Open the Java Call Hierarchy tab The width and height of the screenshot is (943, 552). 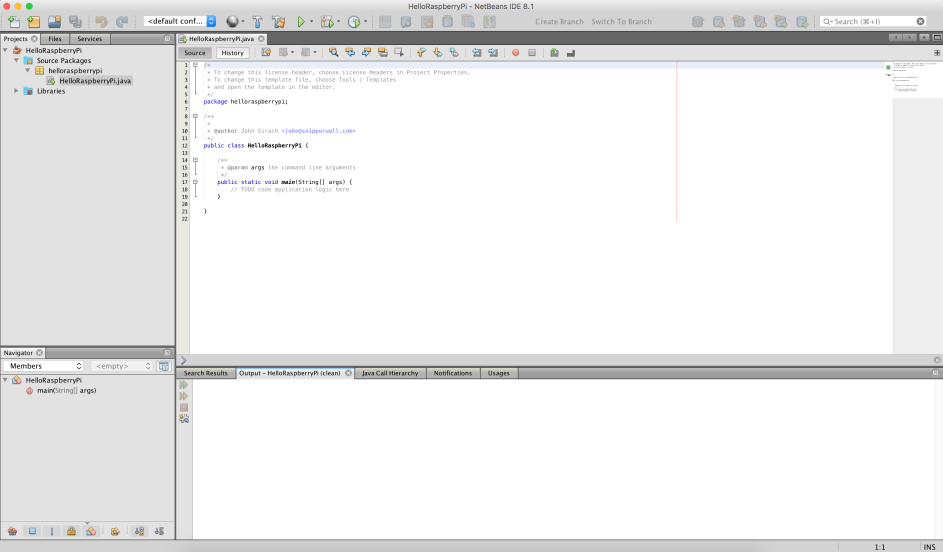(390, 373)
